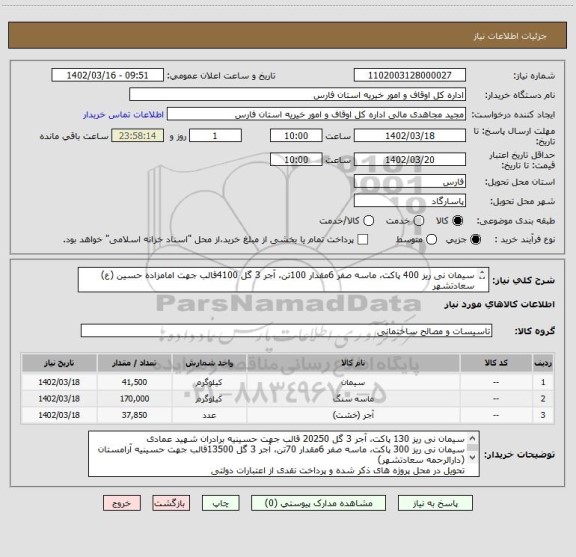Screen dimensions: 576x557
Task: Select the کالا radio button
Action: 457,220
